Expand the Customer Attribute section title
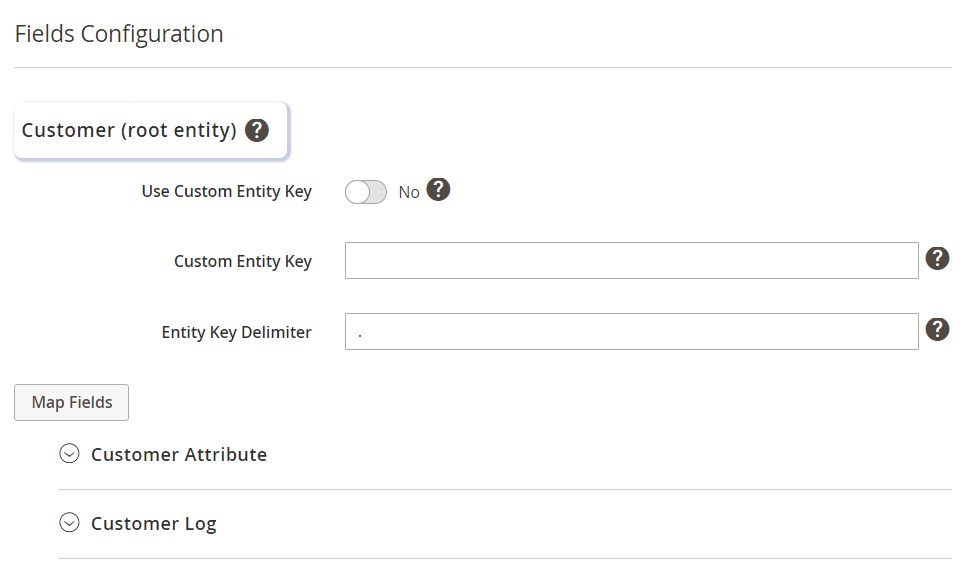The image size is (960, 586). click(179, 454)
